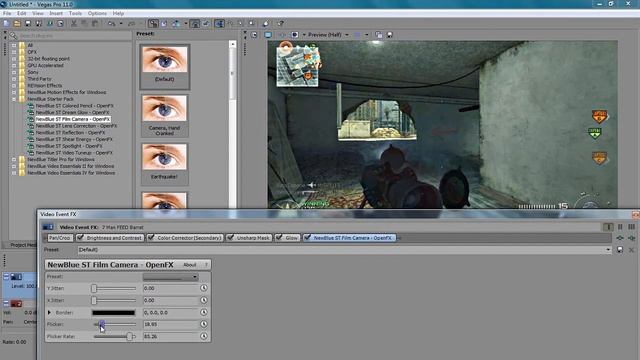Open the File menu
Viewport: 640px width, 360px height.
[7, 13]
